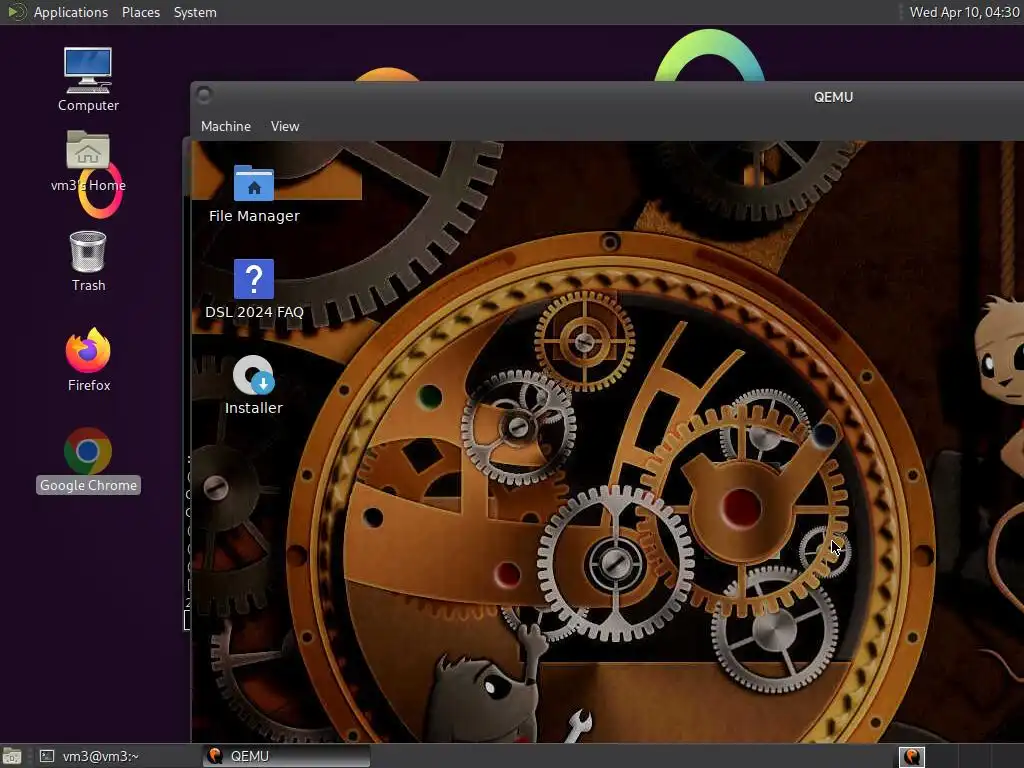Launch Google Chrome from the desktop

point(88,460)
